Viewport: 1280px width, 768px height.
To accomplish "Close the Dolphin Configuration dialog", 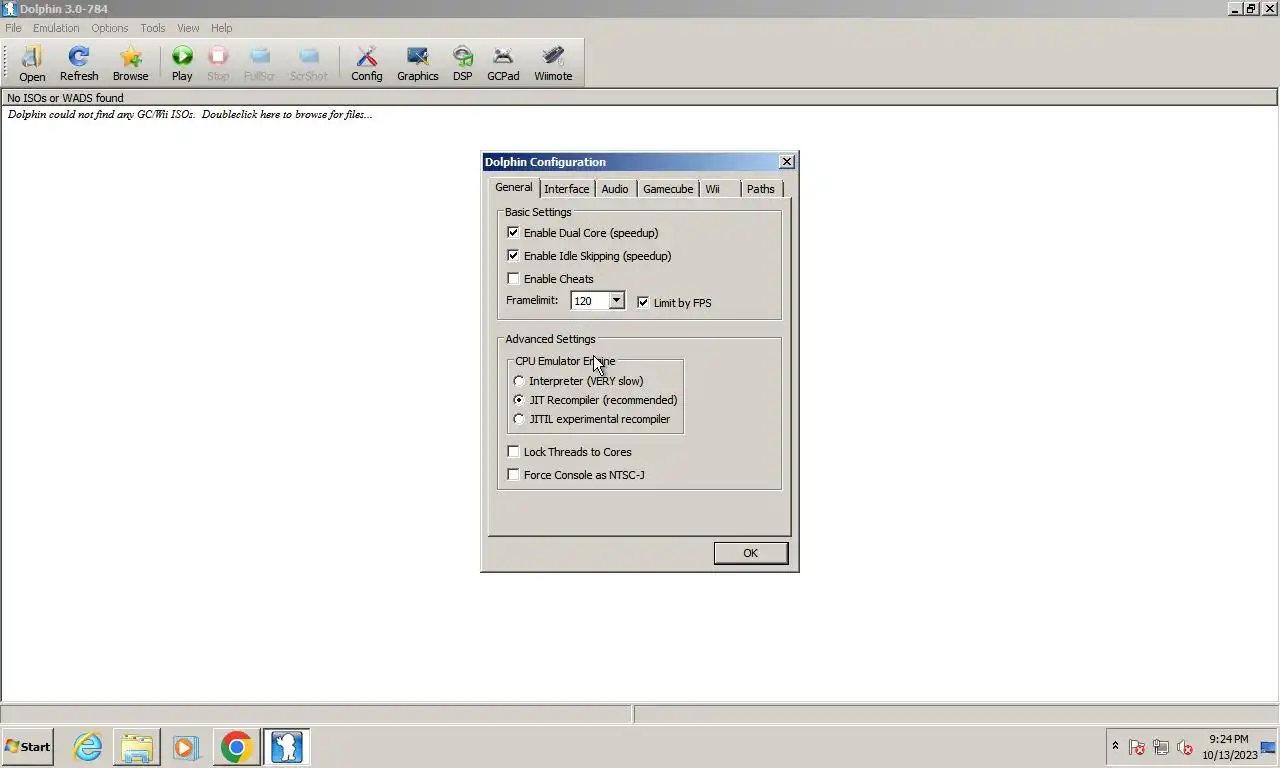I will point(787,161).
